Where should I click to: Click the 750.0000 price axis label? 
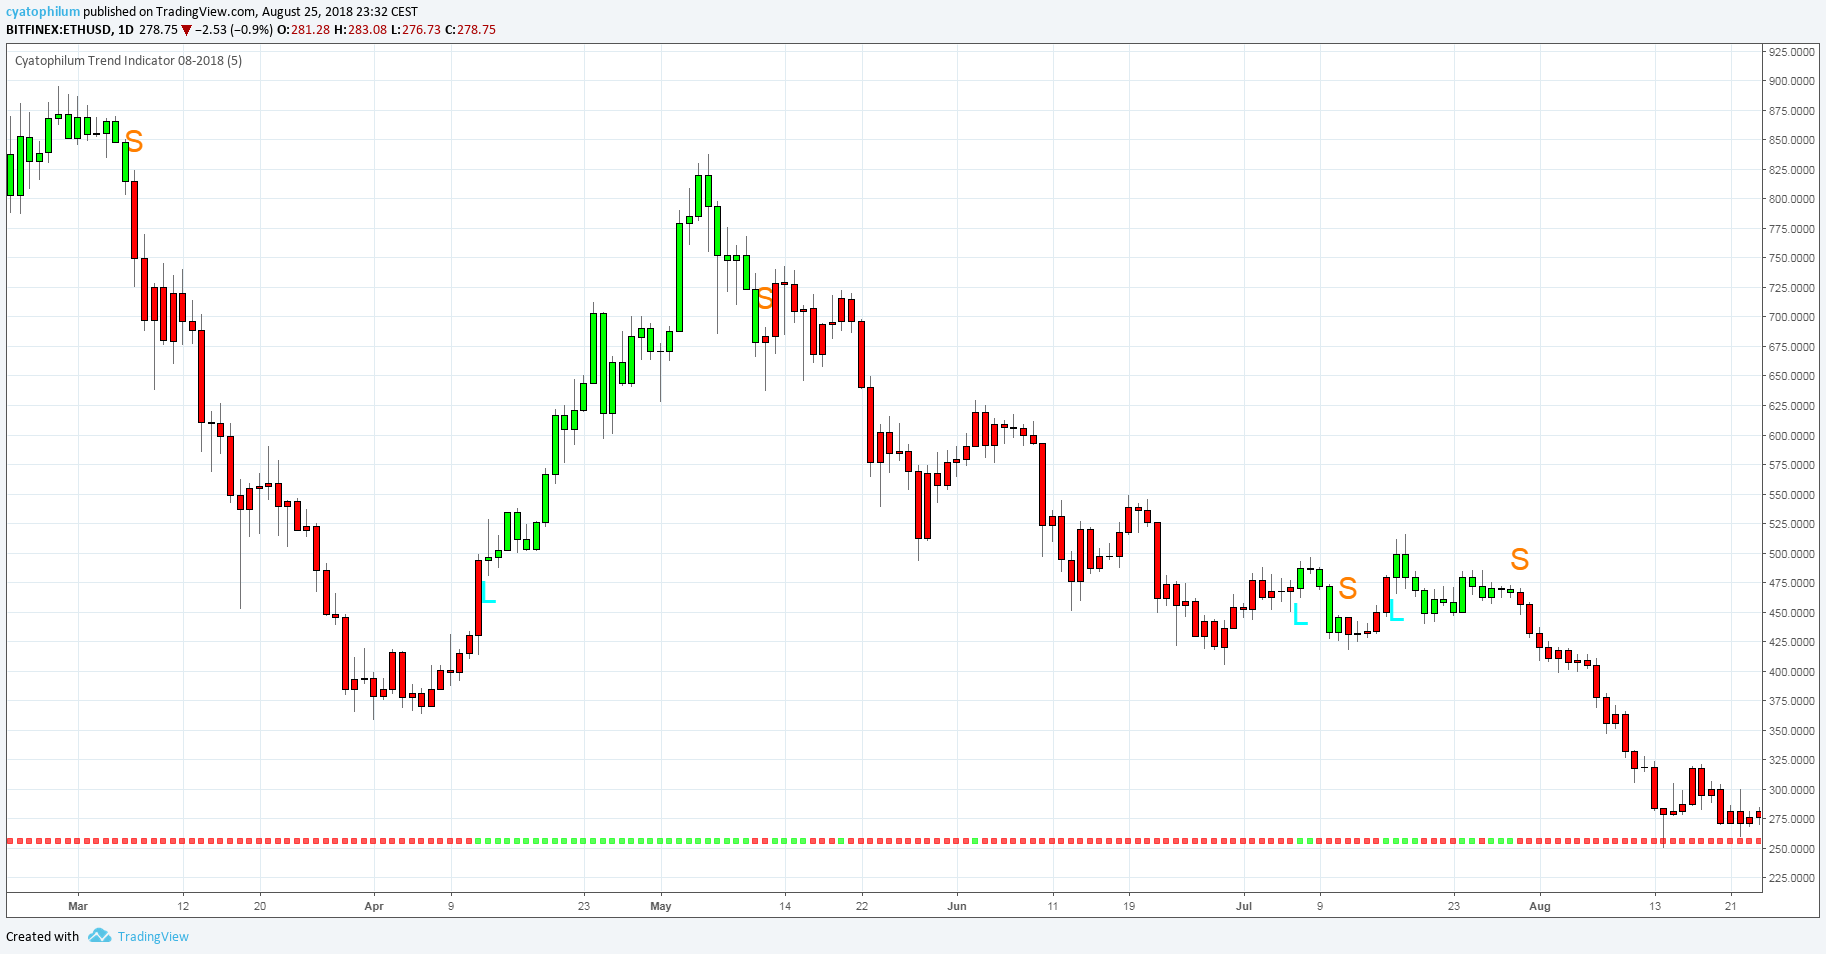coord(1791,258)
